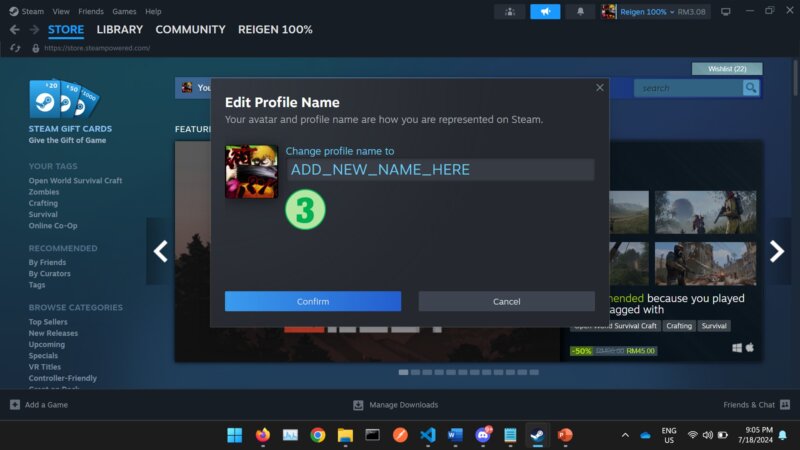Confirm the new profile name

click(313, 302)
